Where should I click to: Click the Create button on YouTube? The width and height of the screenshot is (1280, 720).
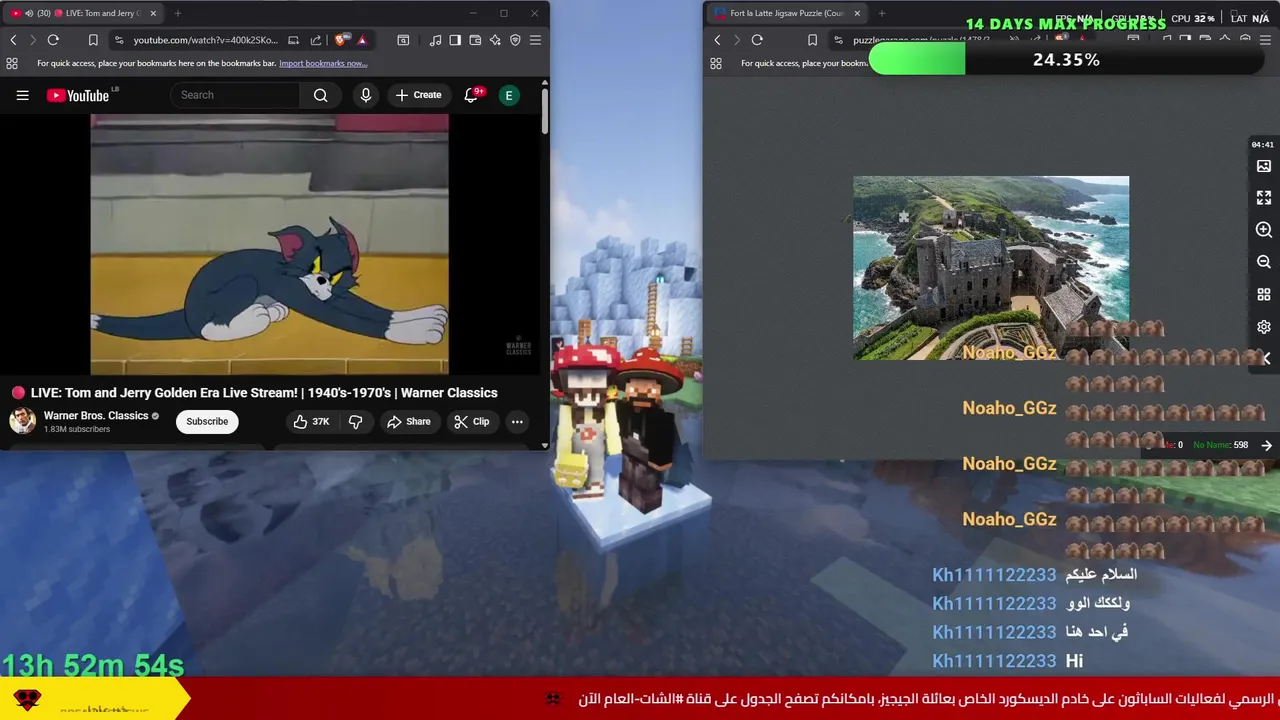[x=418, y=95]
